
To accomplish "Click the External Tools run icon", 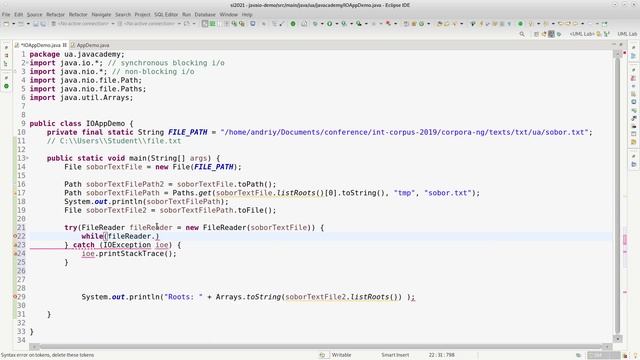I will tap(359, 24).
